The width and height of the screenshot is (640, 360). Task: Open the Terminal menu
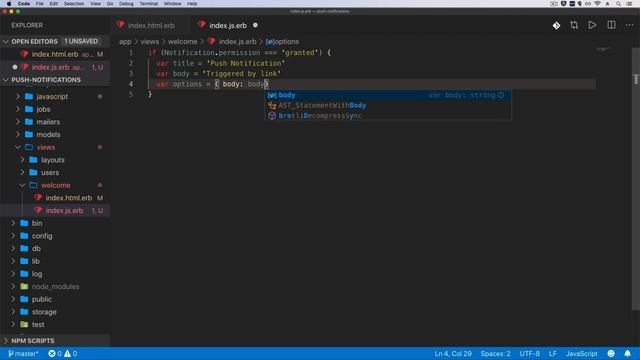click(x=149, y=4)
